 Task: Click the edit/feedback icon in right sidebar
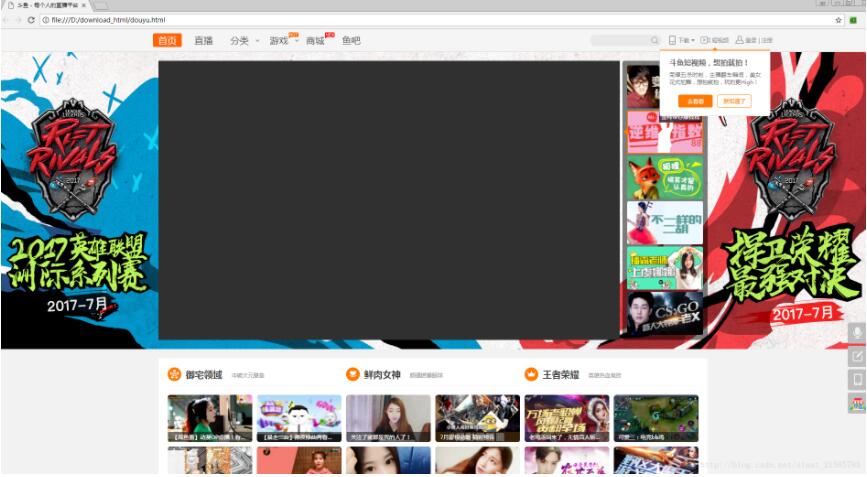[x=857, y=357]
